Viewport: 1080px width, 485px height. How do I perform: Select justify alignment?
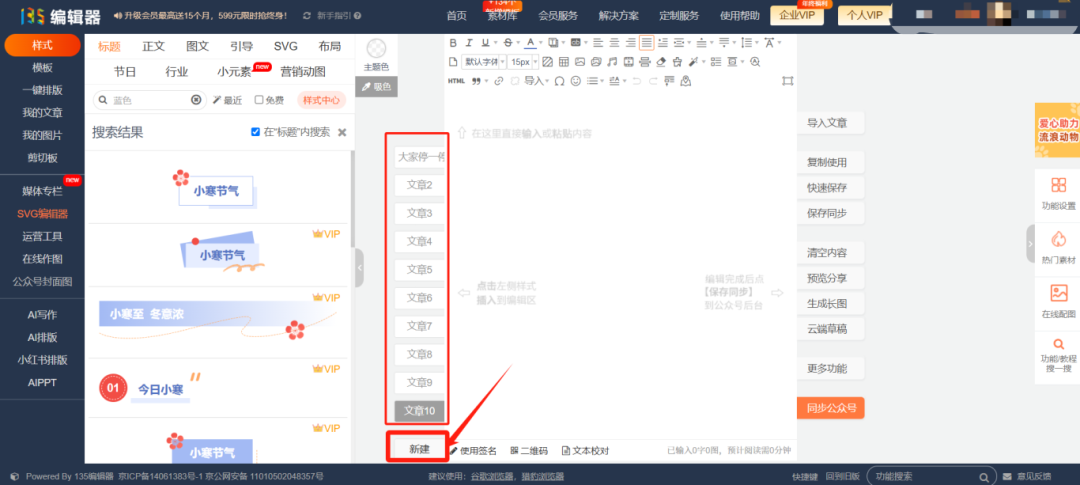(647, 43)
